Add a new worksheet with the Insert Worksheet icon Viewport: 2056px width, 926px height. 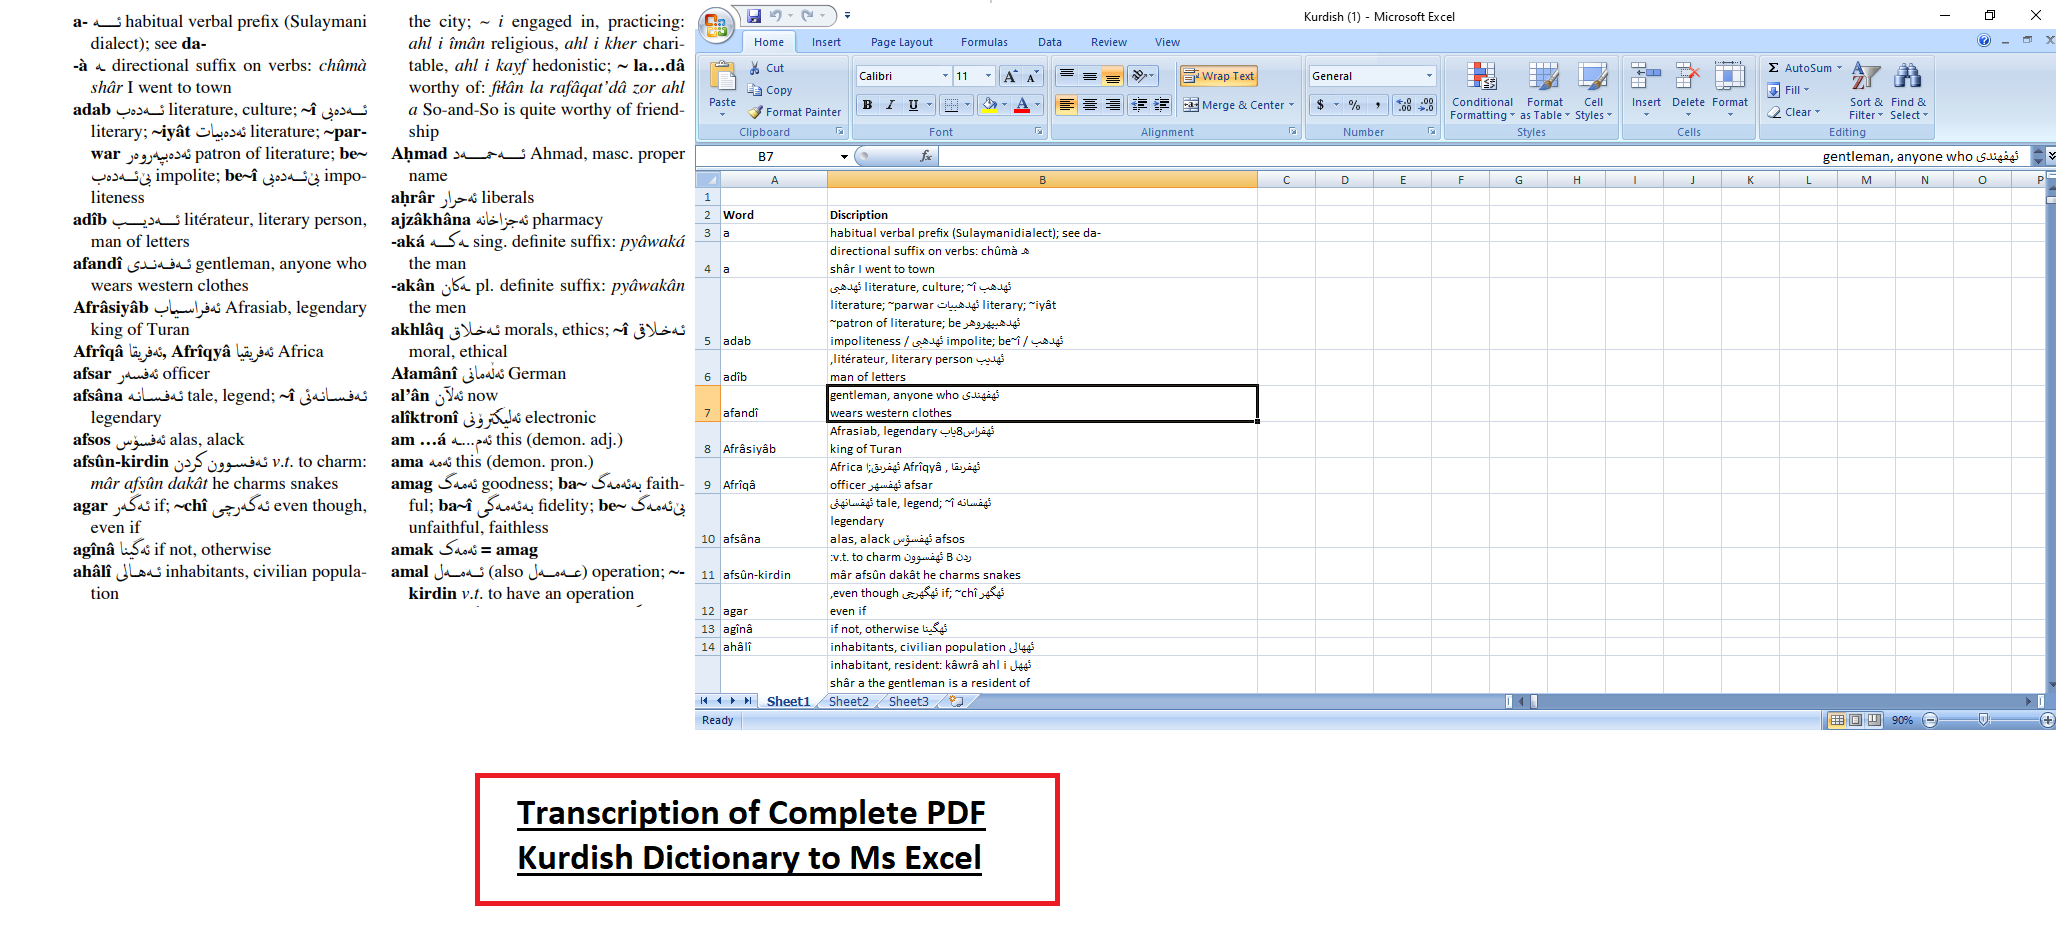[956, 701]
